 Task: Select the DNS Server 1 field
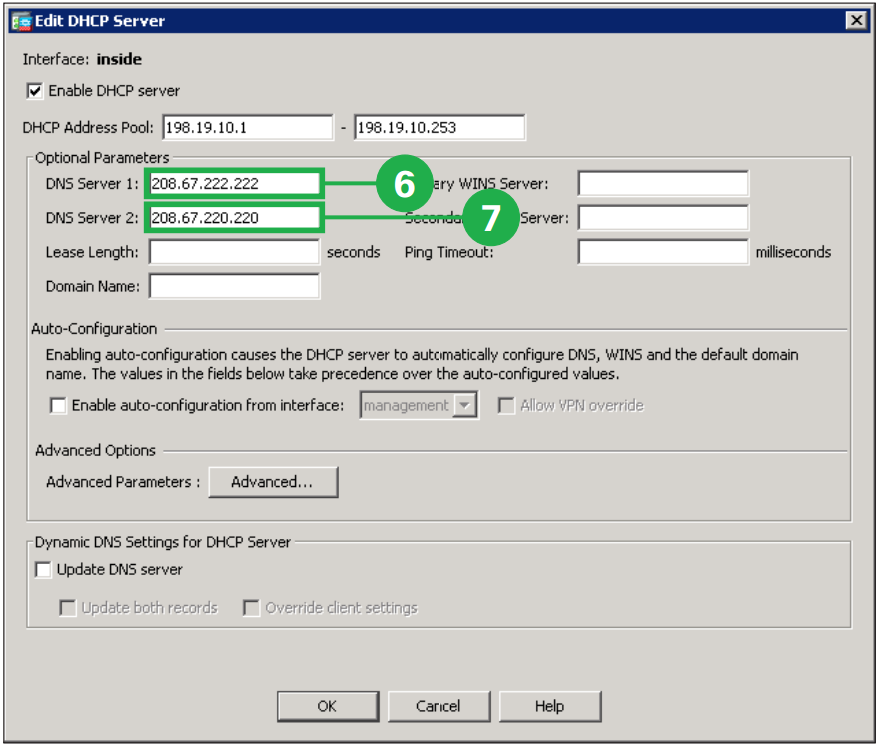pos(235,183)
